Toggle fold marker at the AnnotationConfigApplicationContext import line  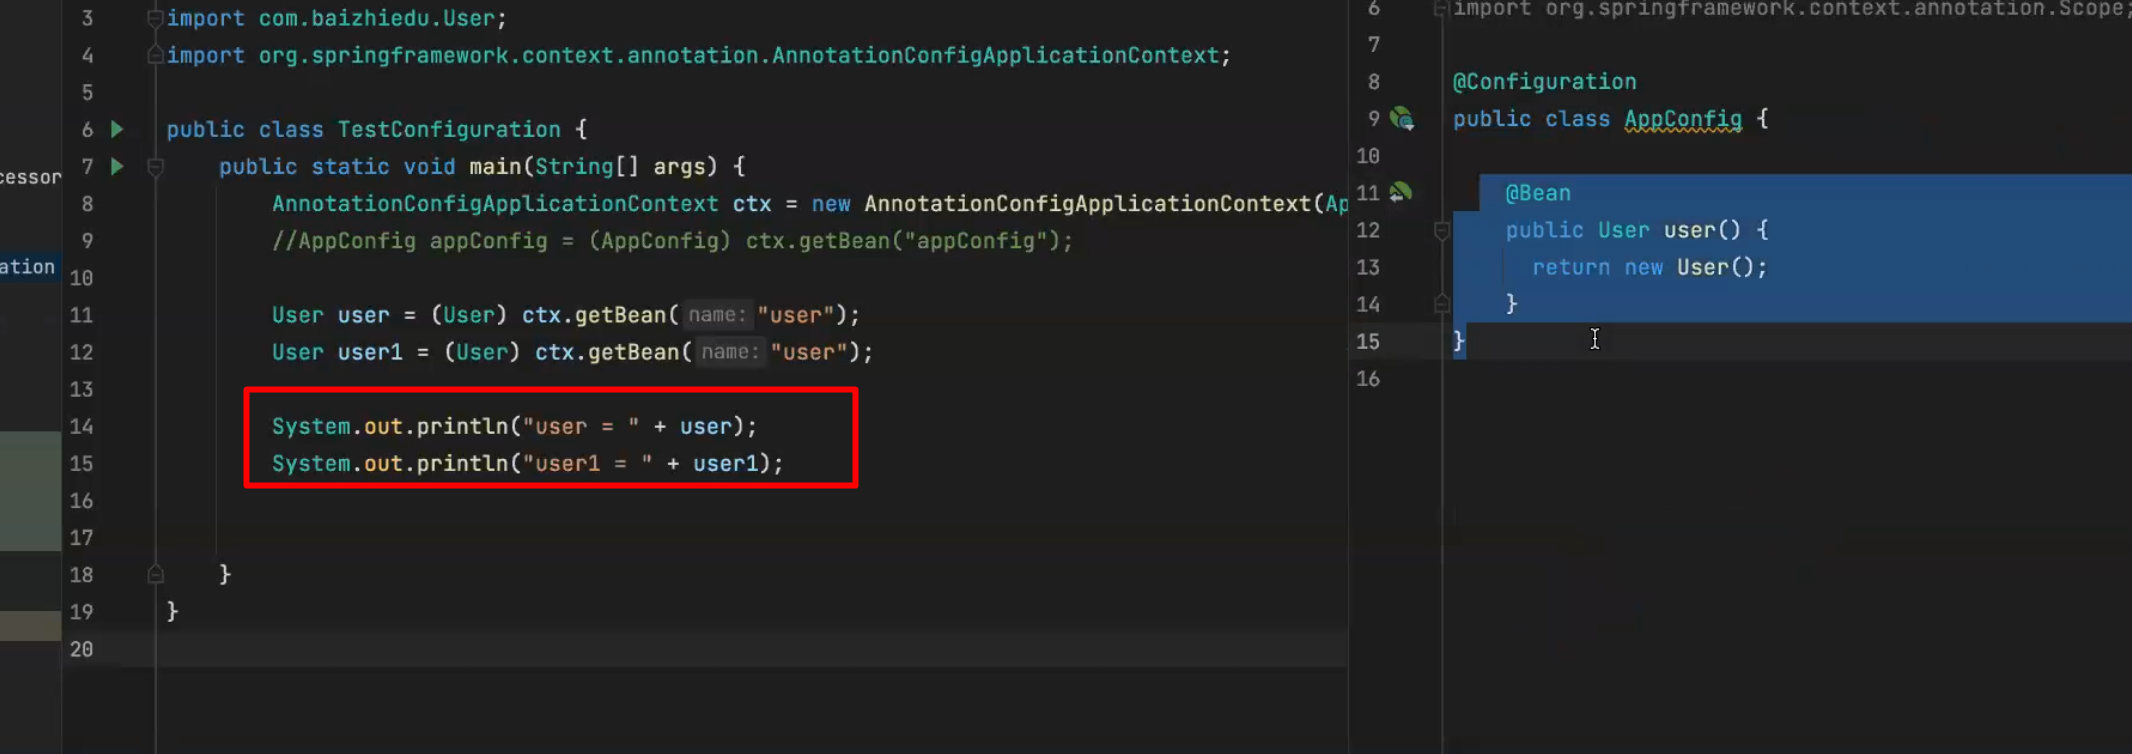[x=155, y=55]
